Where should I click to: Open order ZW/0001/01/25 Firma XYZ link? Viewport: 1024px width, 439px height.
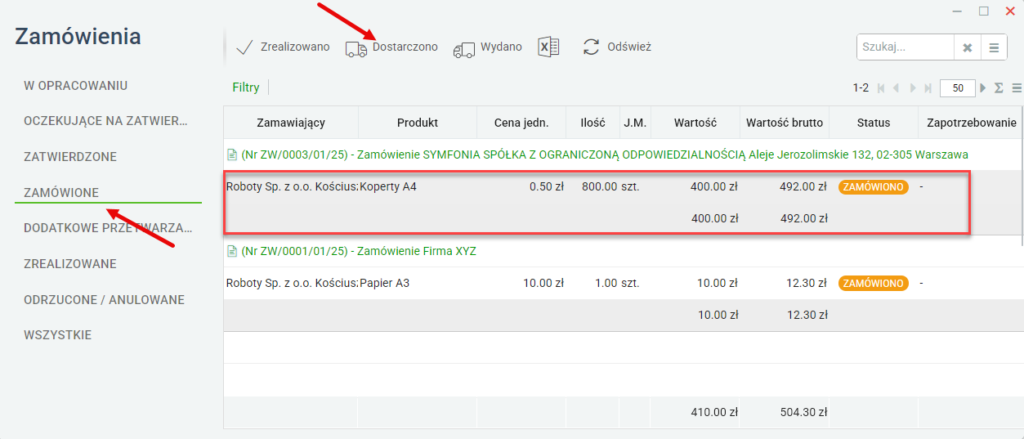click(x=359, y=252)
